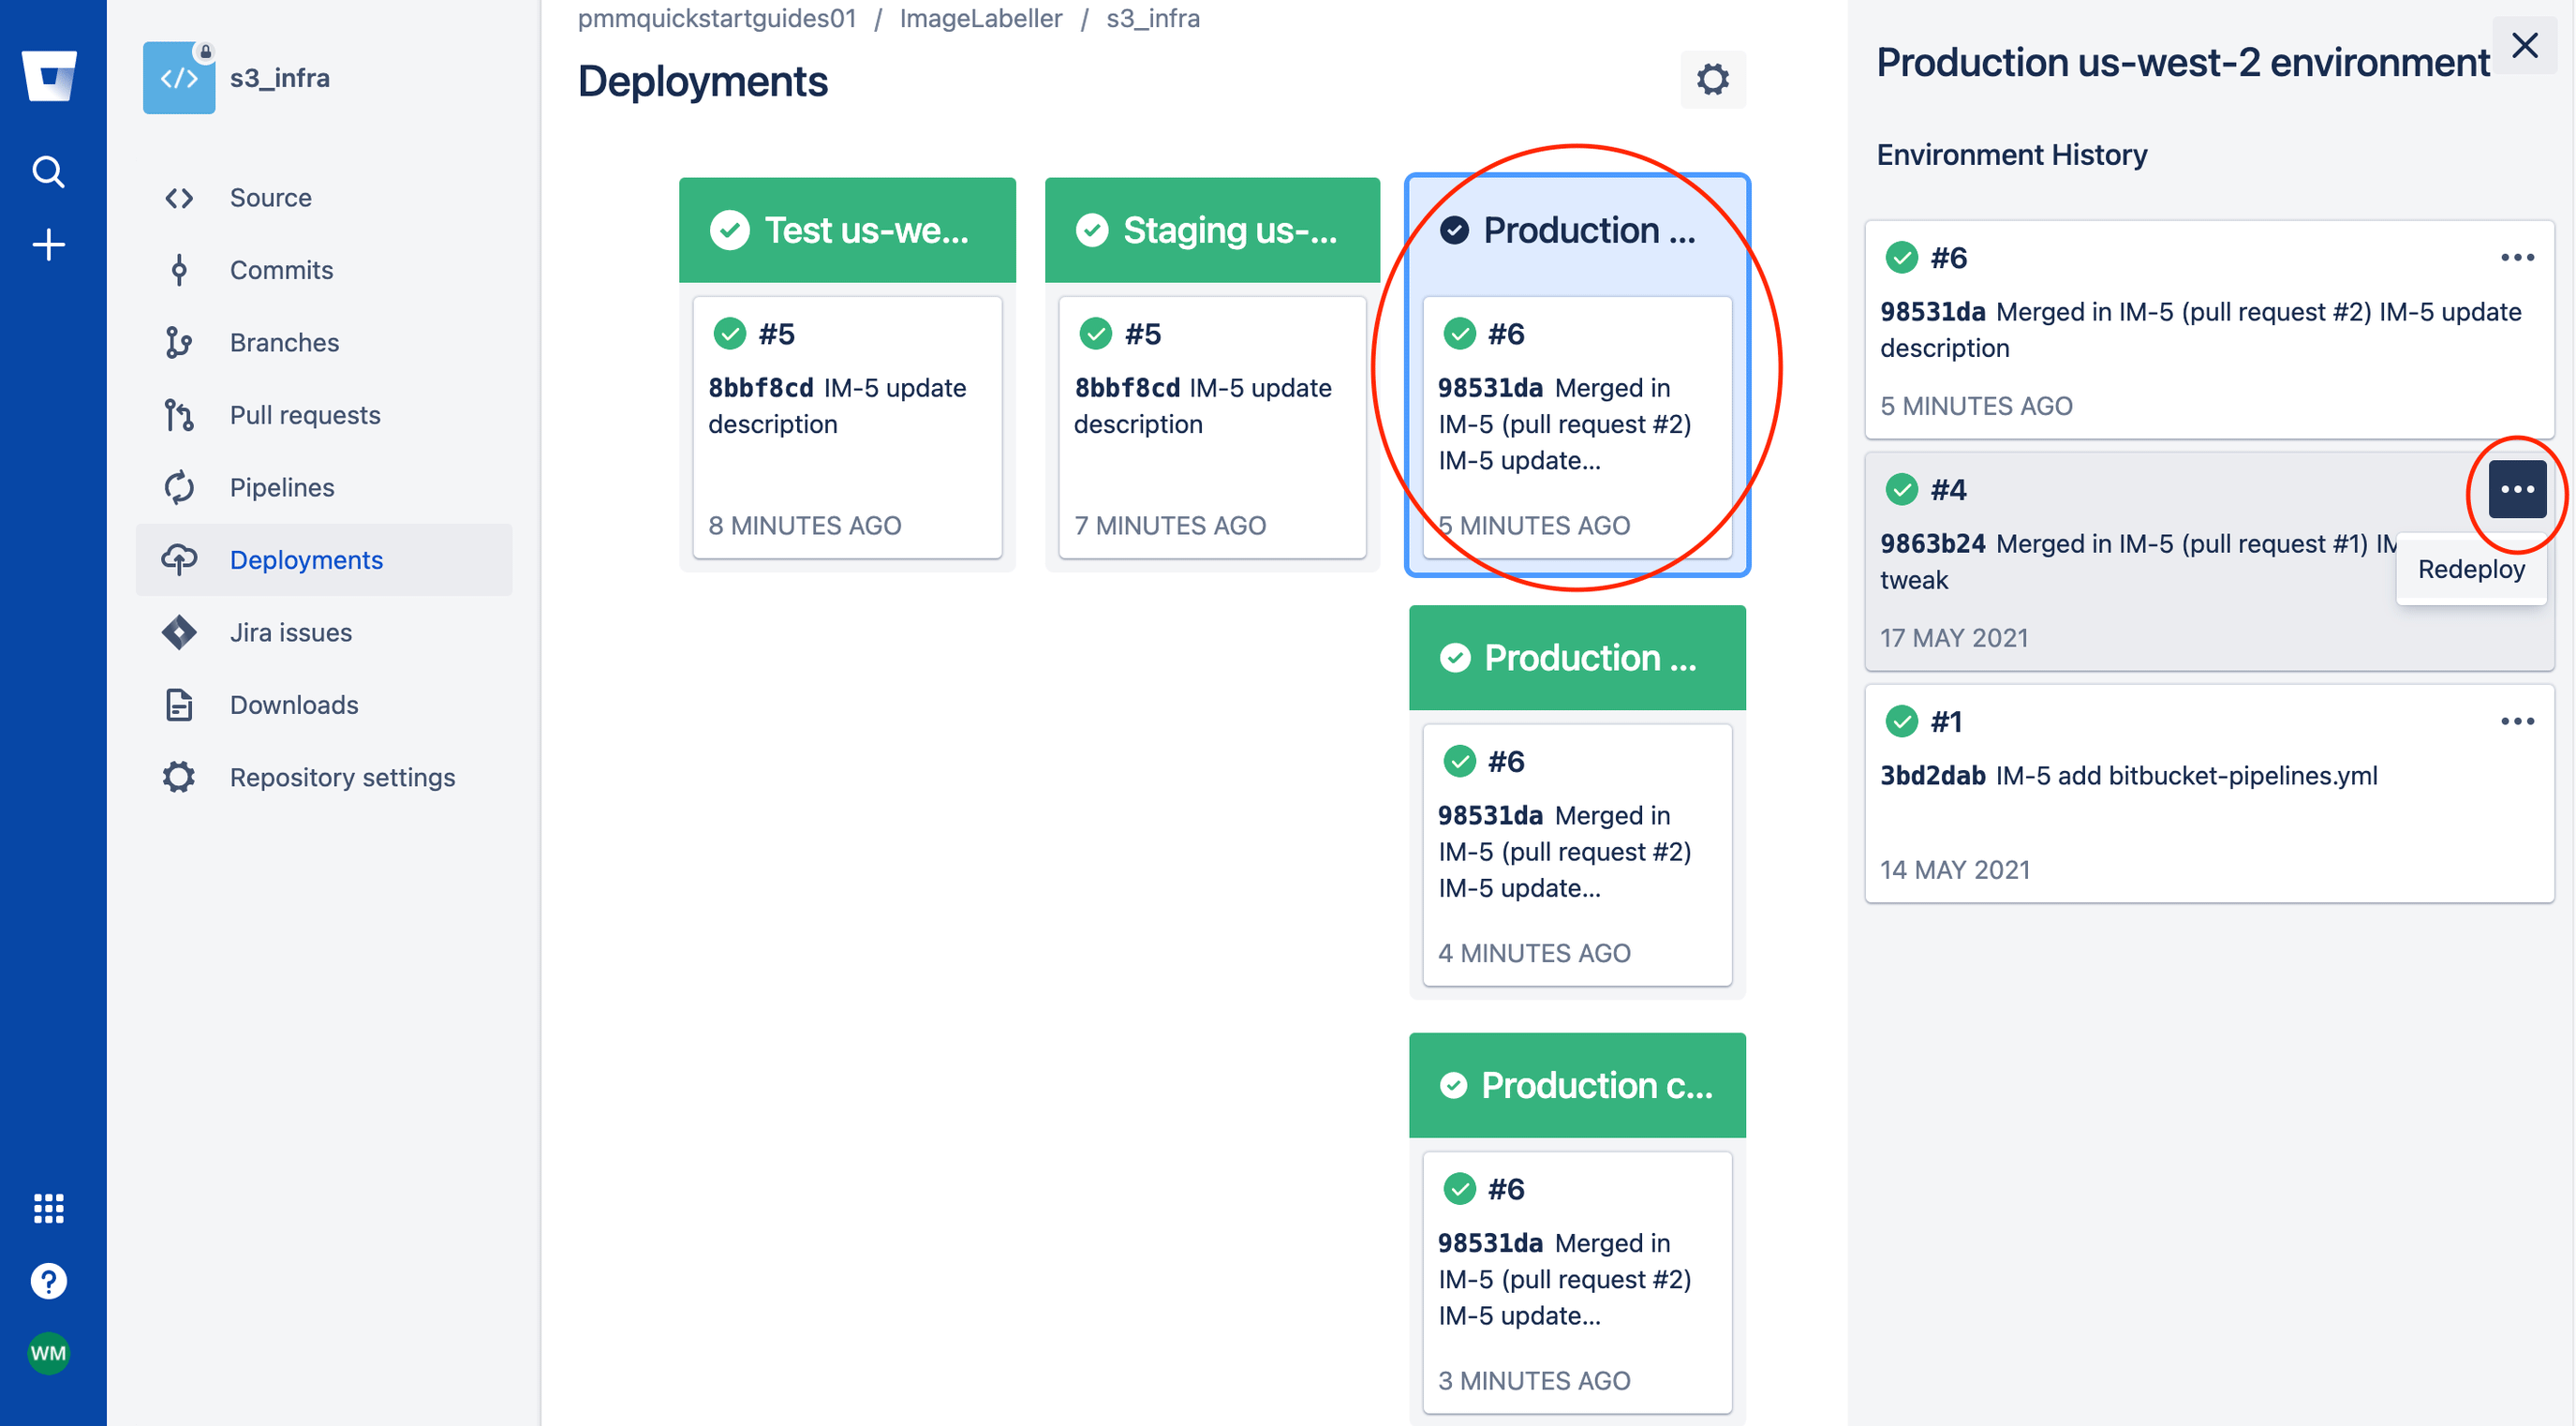Click the Source icon in sidebar
Screen dimensions: 2576x1426
pyautogui.click(x=179, y=199)
